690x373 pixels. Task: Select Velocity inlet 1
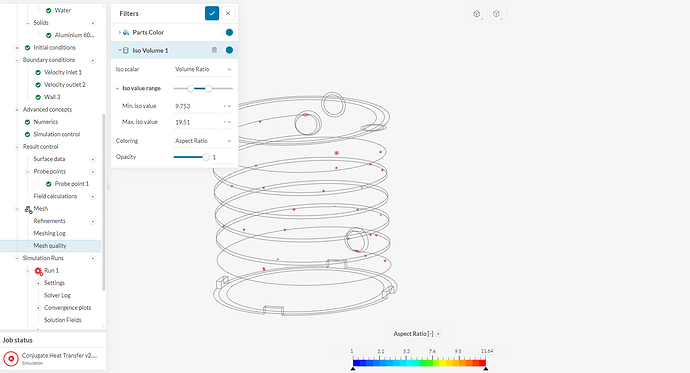62,72
